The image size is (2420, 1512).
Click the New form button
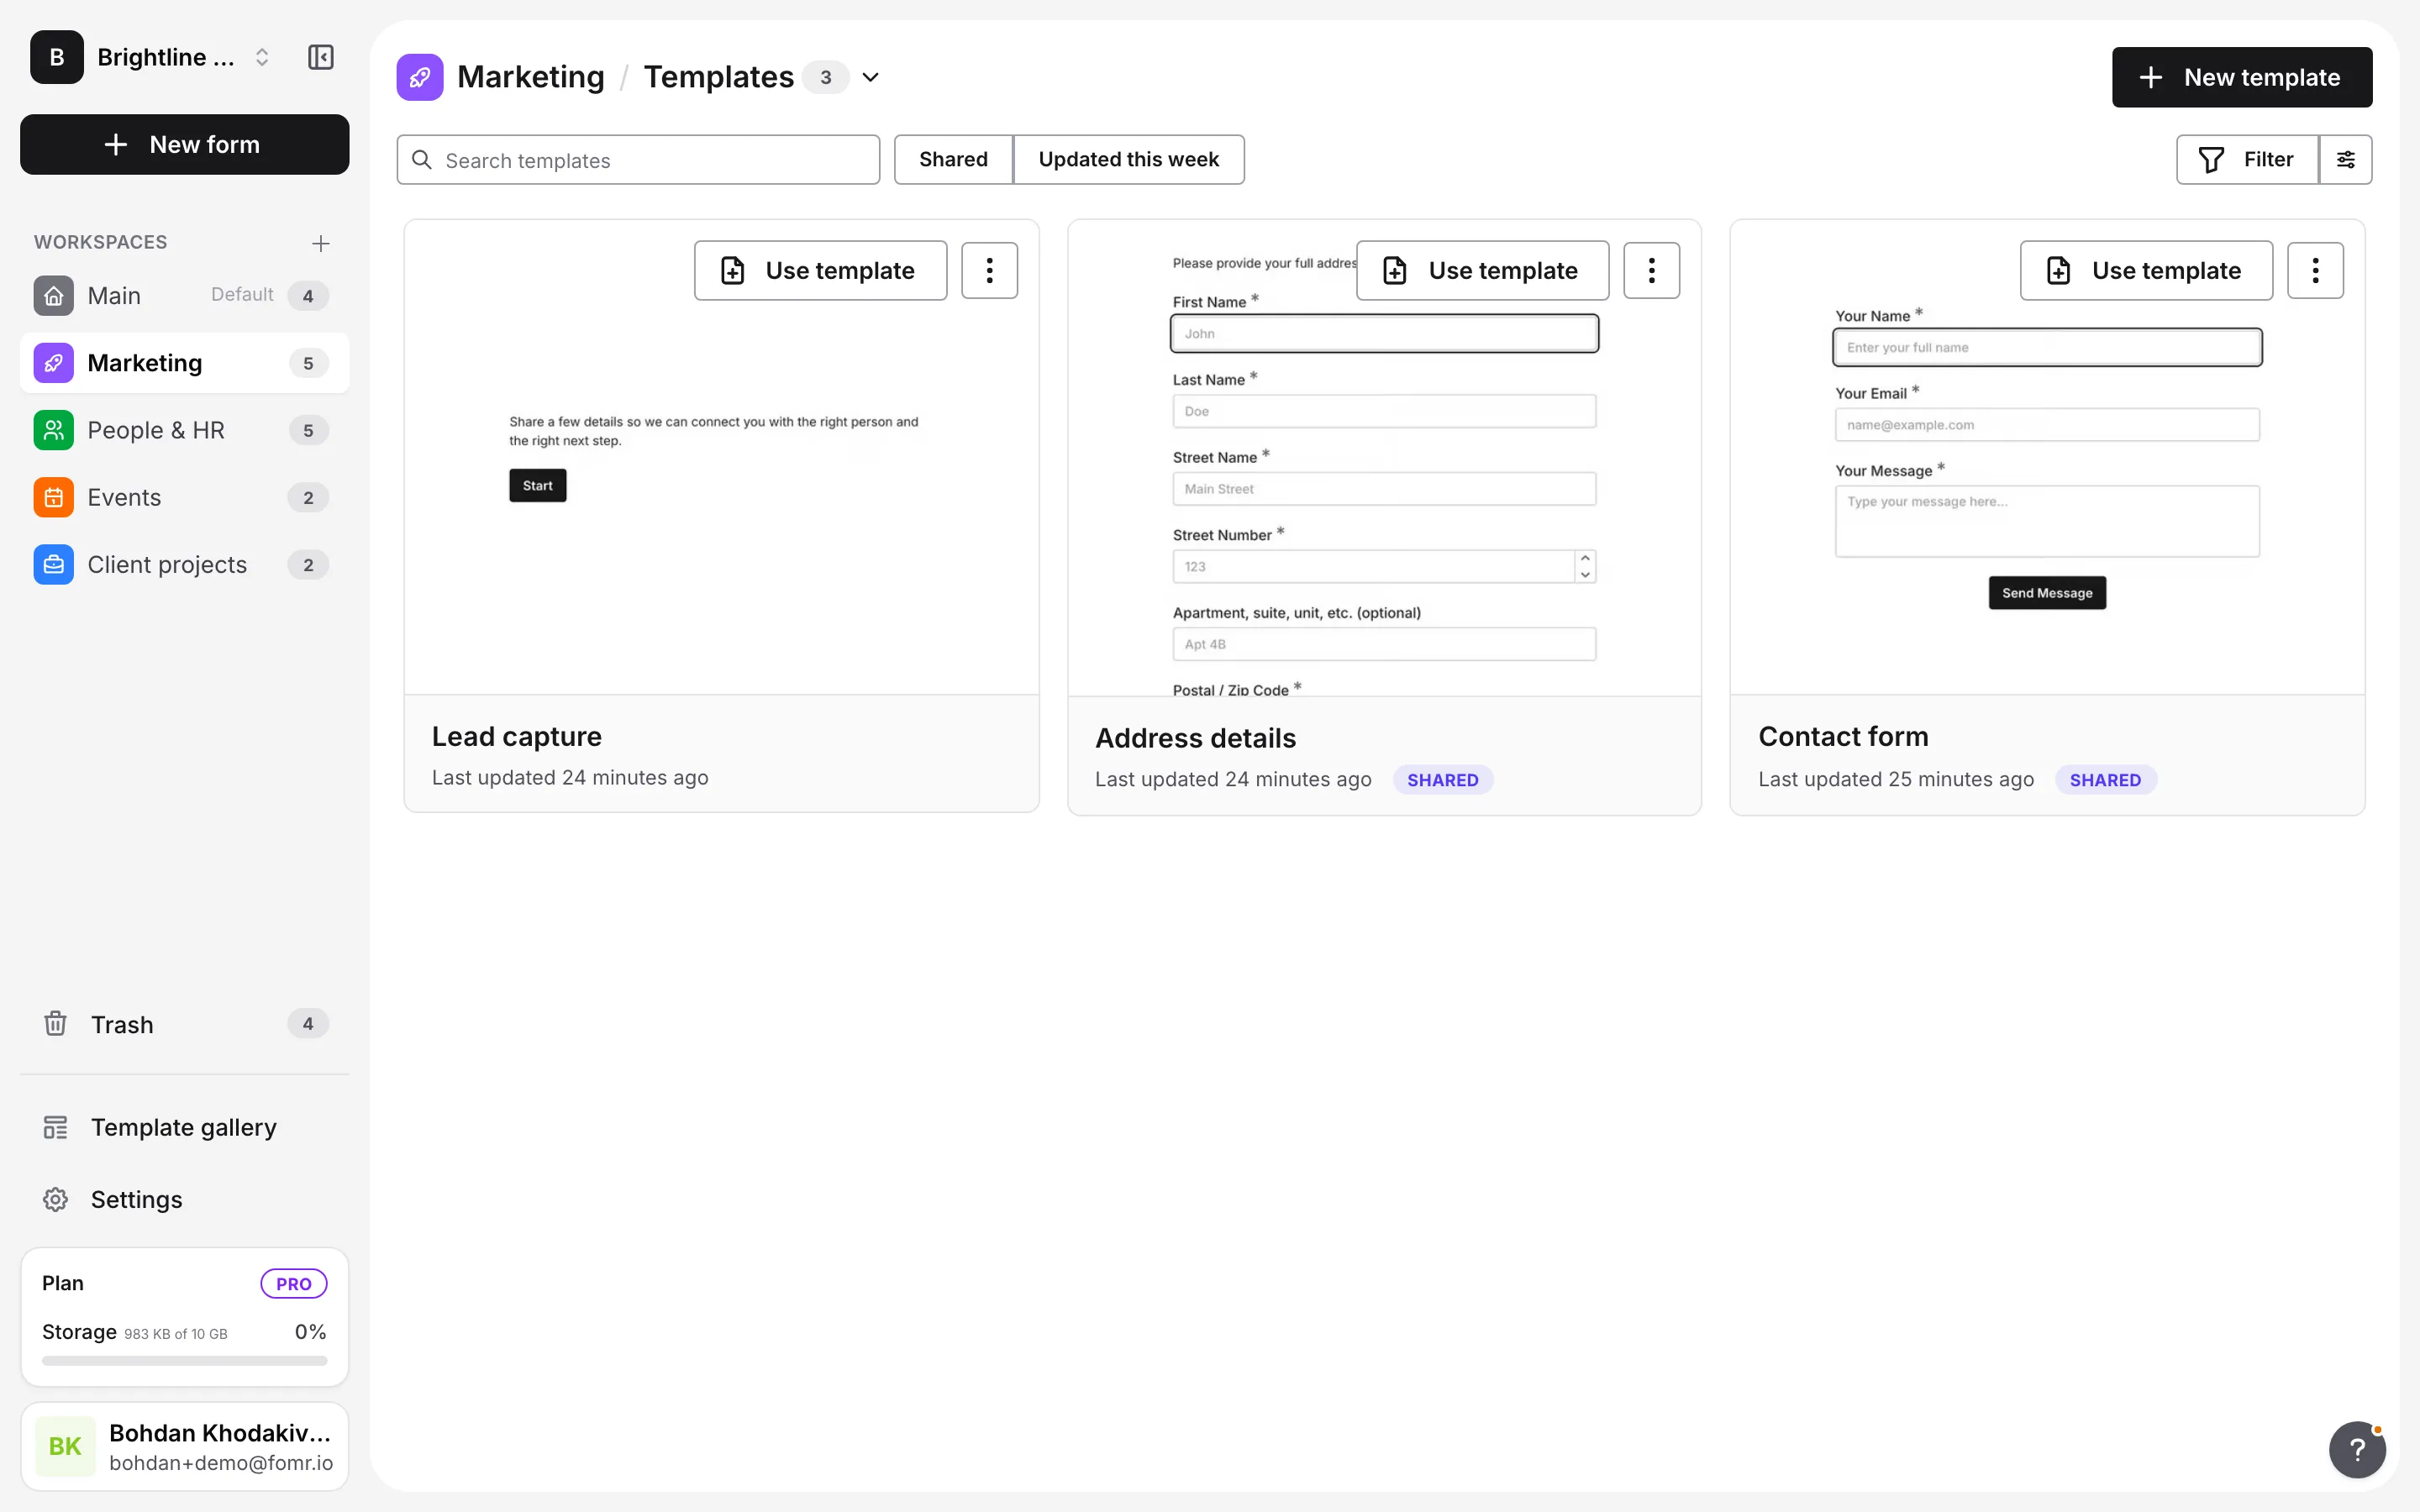185,144
